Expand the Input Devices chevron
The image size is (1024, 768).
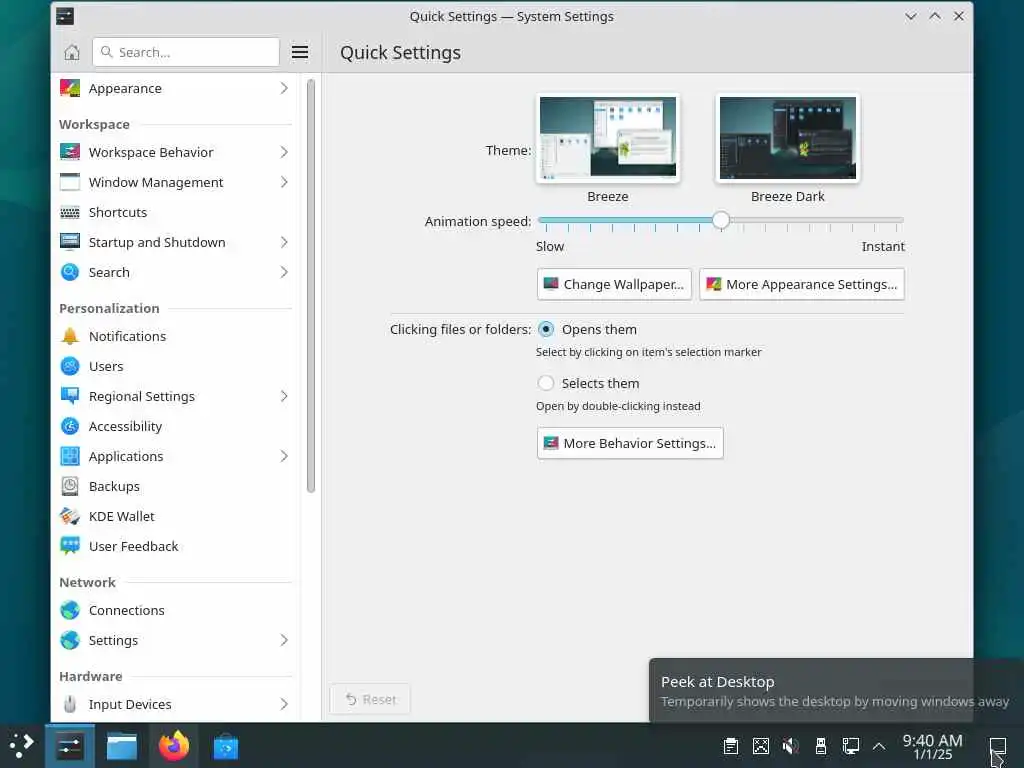coord(284,705)
